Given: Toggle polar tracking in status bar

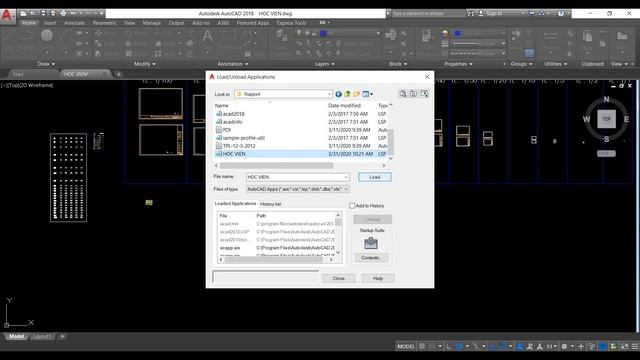Looking at the screenshot, I should (460, 347).
